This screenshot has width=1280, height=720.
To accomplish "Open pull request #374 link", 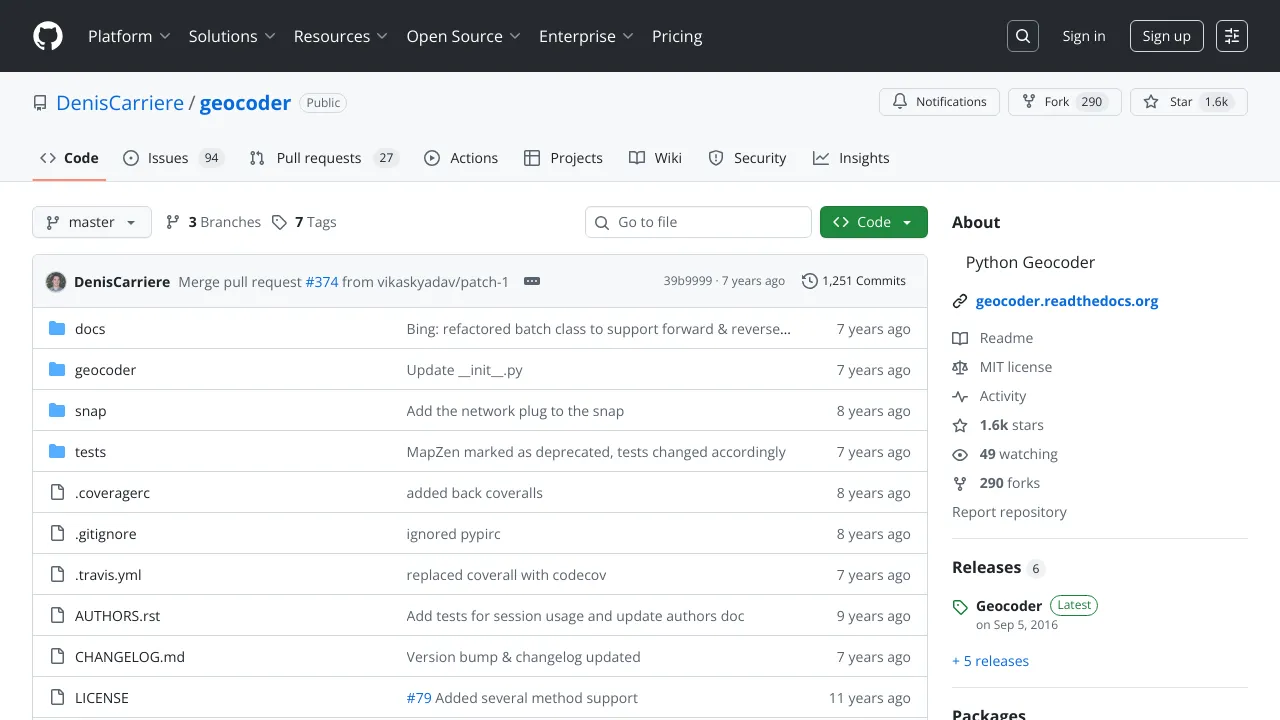I will (322, 282).
